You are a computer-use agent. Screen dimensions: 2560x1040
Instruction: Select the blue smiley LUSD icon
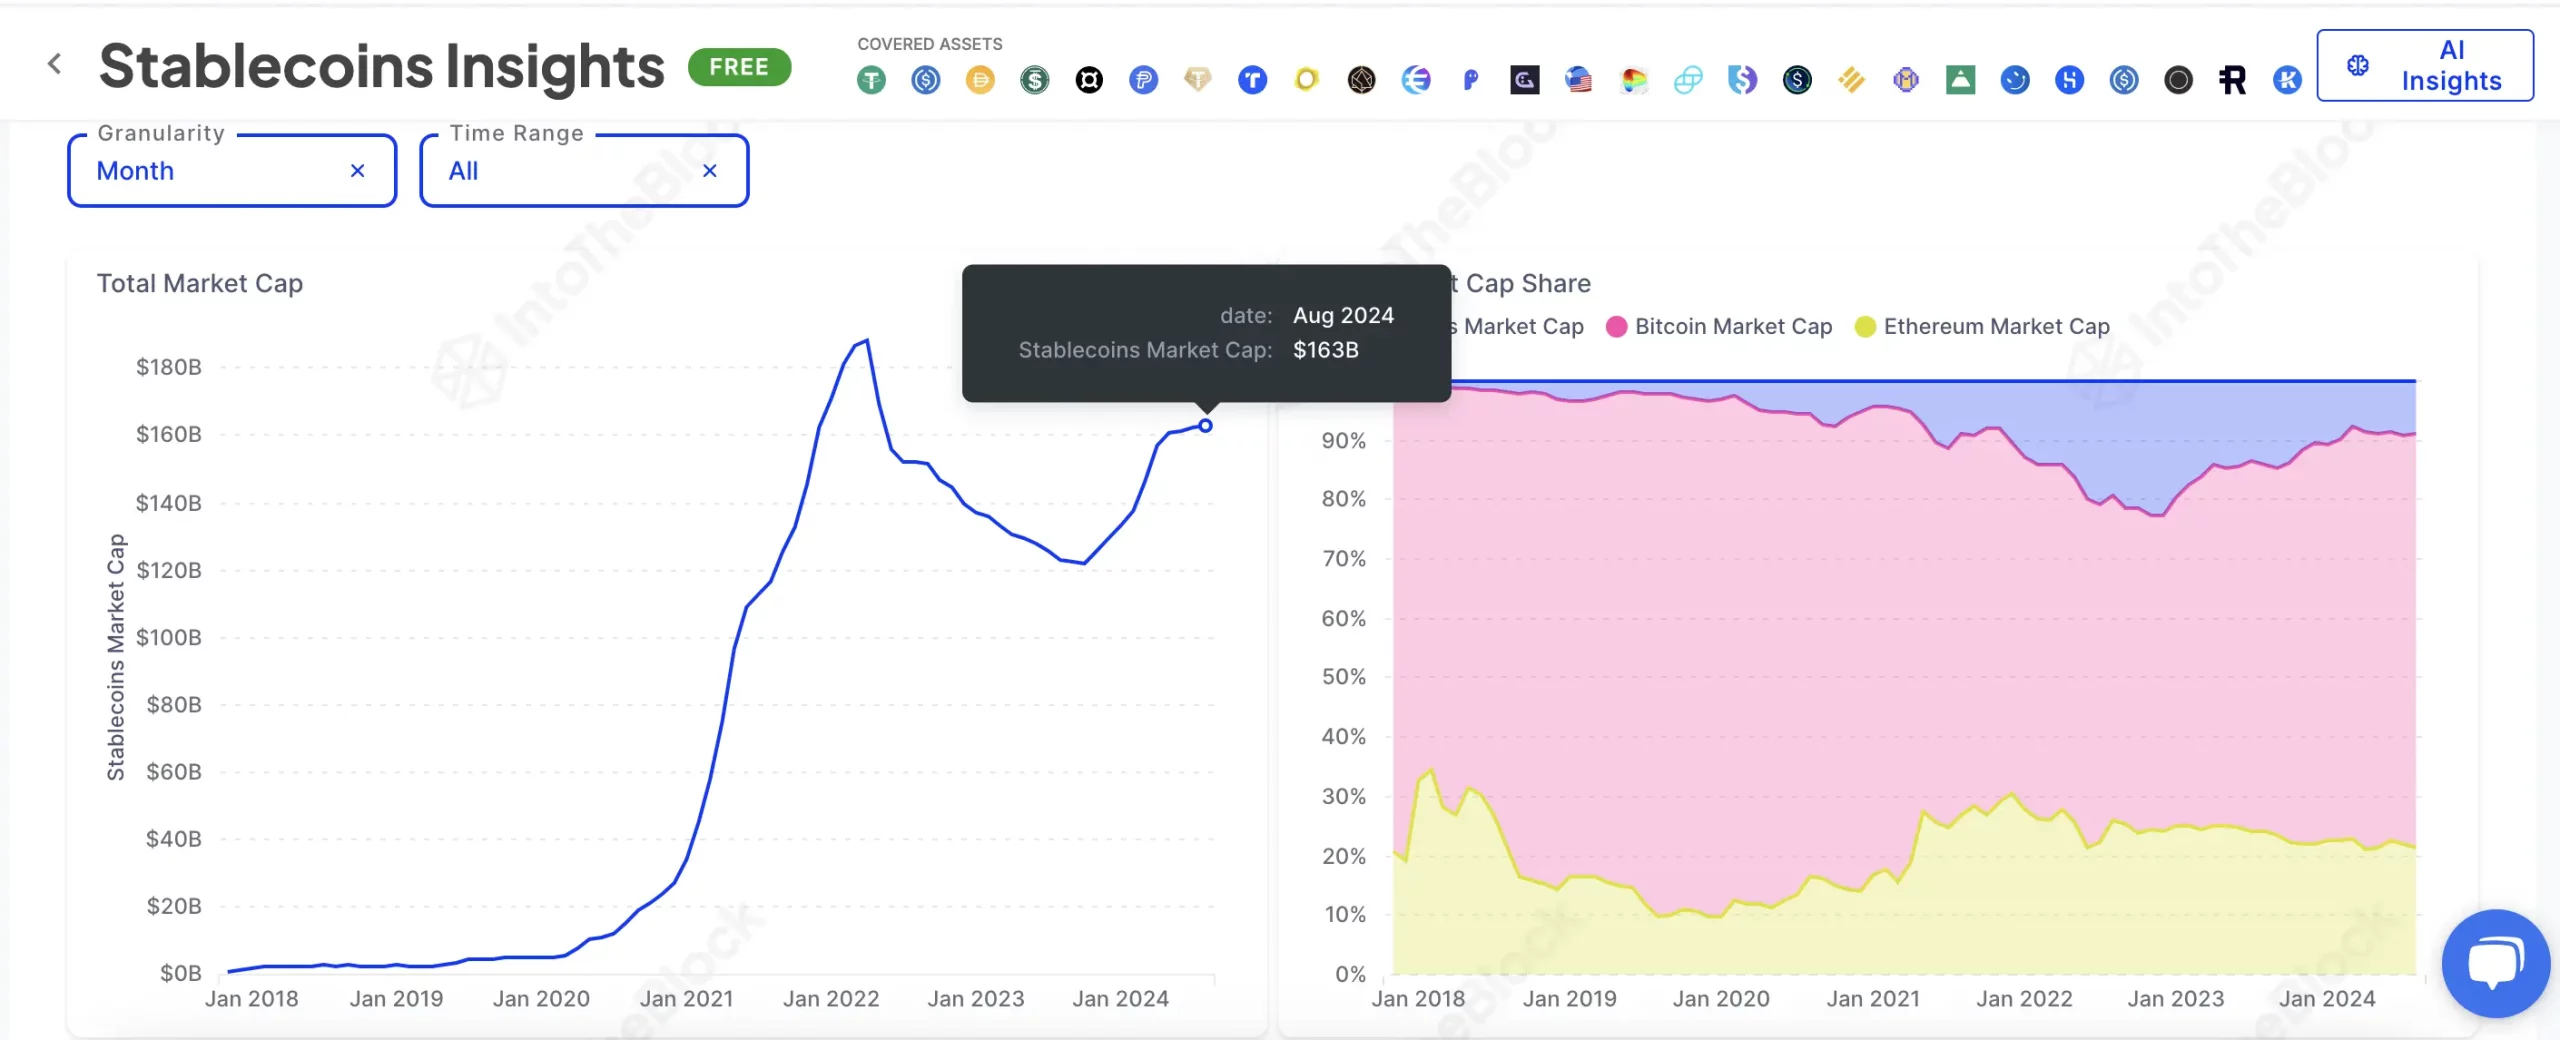[2015, 80]
